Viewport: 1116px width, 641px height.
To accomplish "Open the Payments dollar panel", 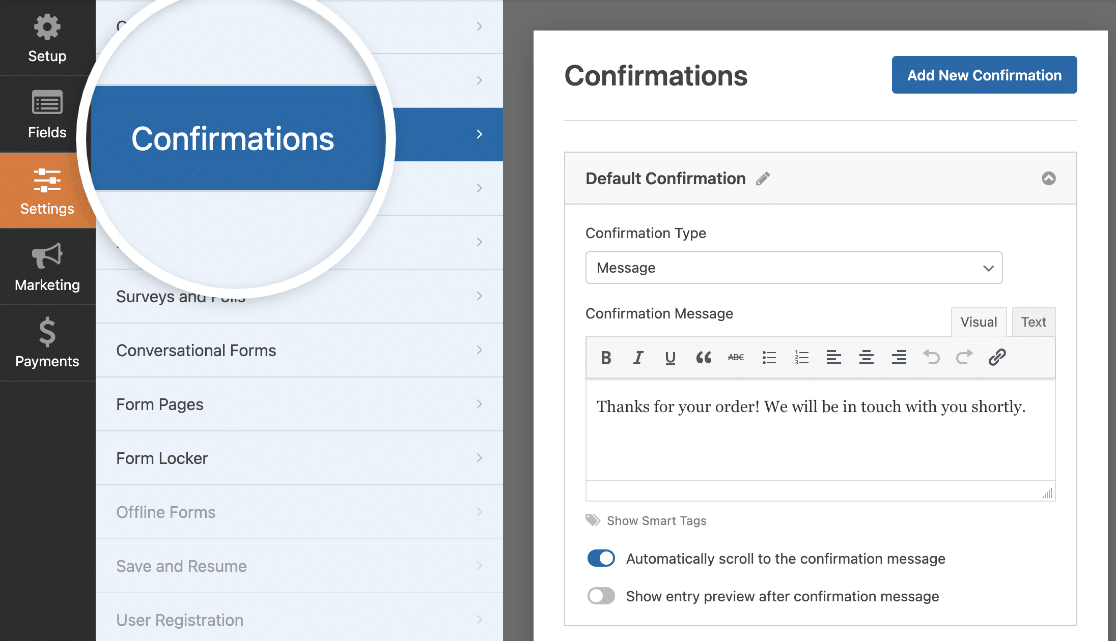I will click(47, 343).
